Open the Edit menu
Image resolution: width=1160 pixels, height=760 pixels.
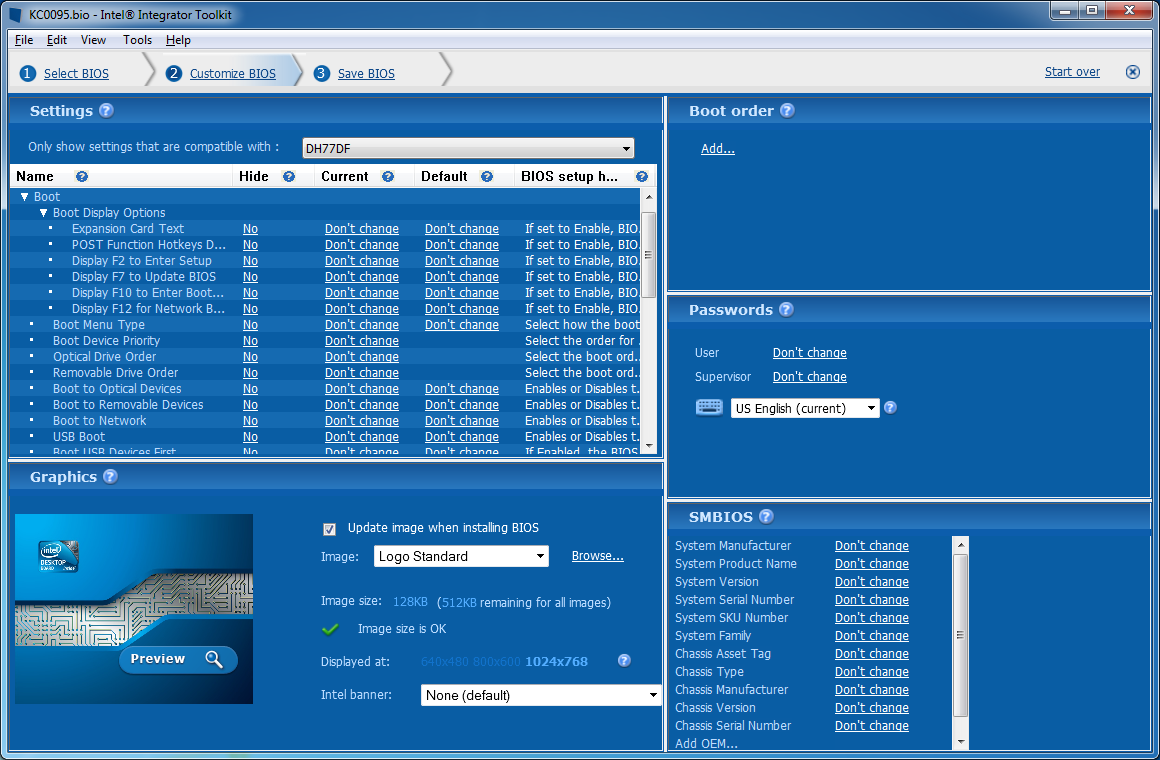tap(56, 40)
